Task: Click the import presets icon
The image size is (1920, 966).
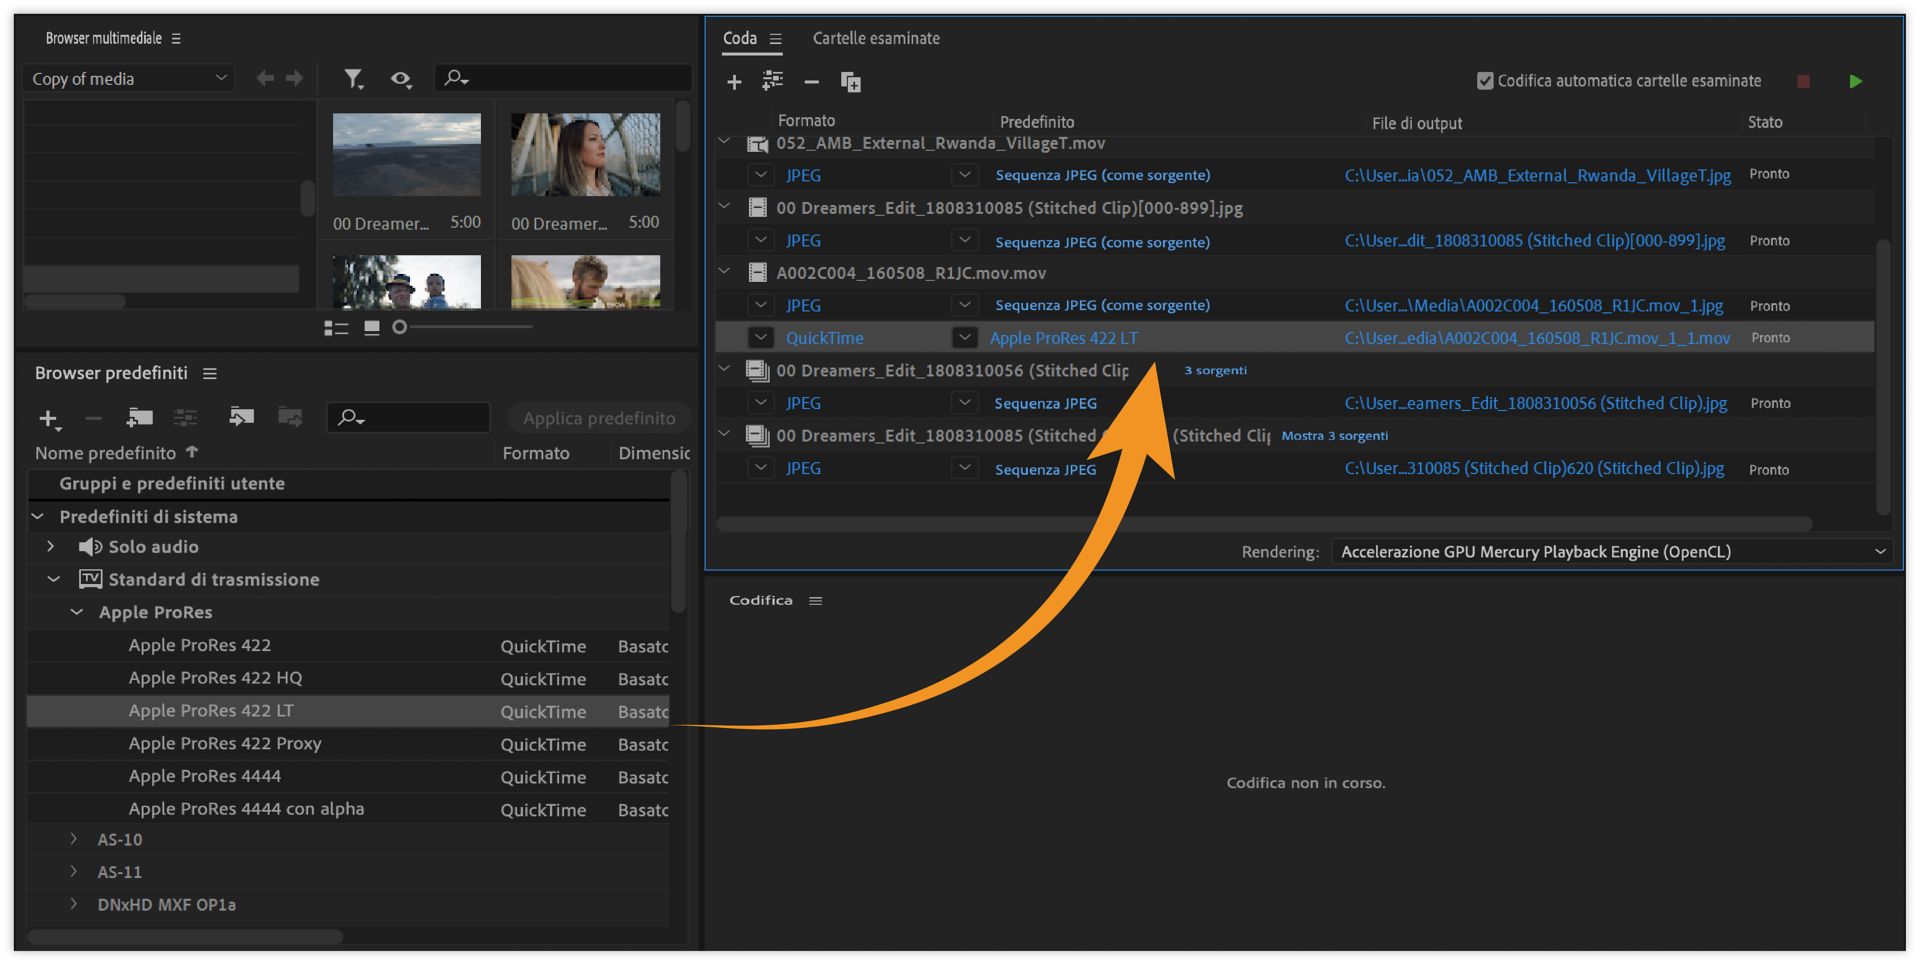Action: click(241, 417)
